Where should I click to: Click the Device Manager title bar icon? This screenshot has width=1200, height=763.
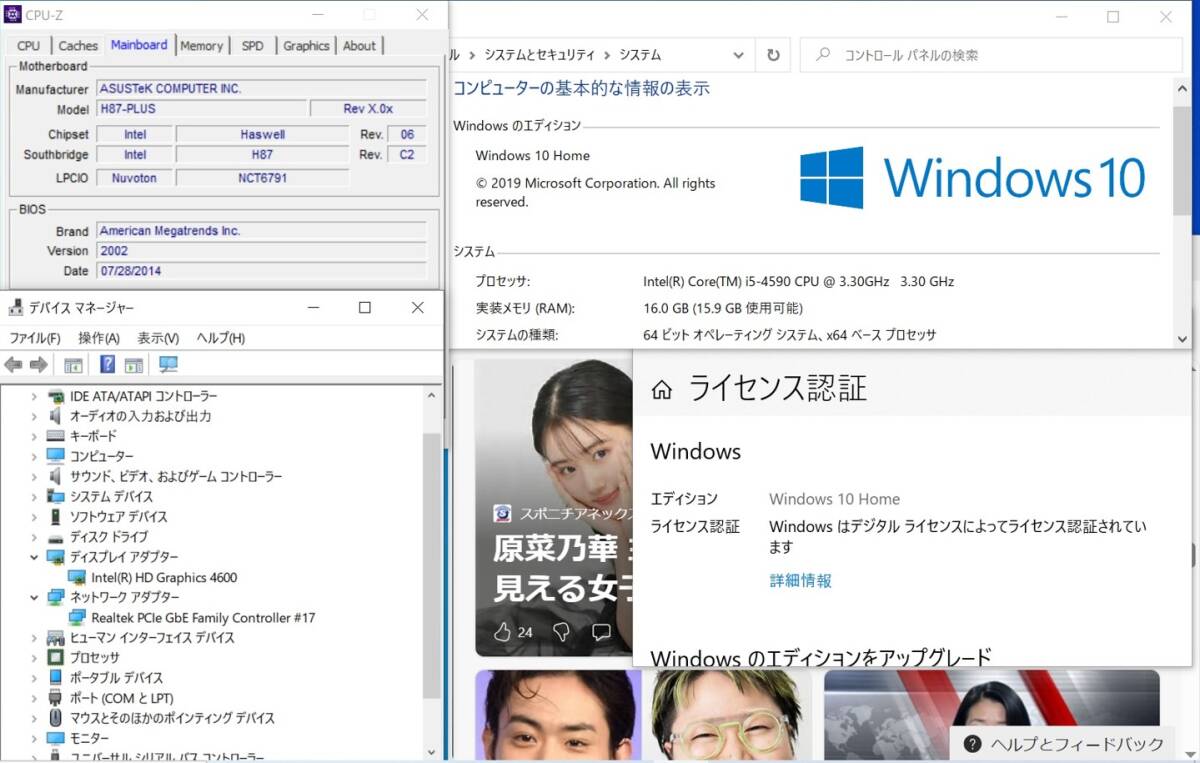[x=15, y=308]
